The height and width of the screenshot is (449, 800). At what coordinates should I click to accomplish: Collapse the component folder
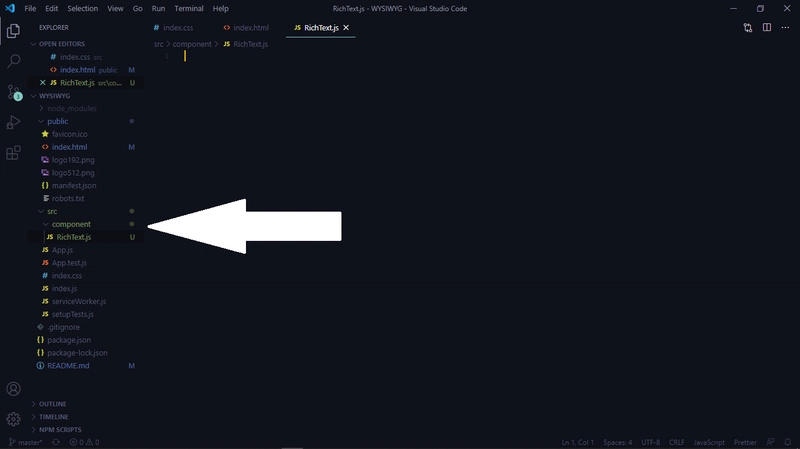click(71, 224)
